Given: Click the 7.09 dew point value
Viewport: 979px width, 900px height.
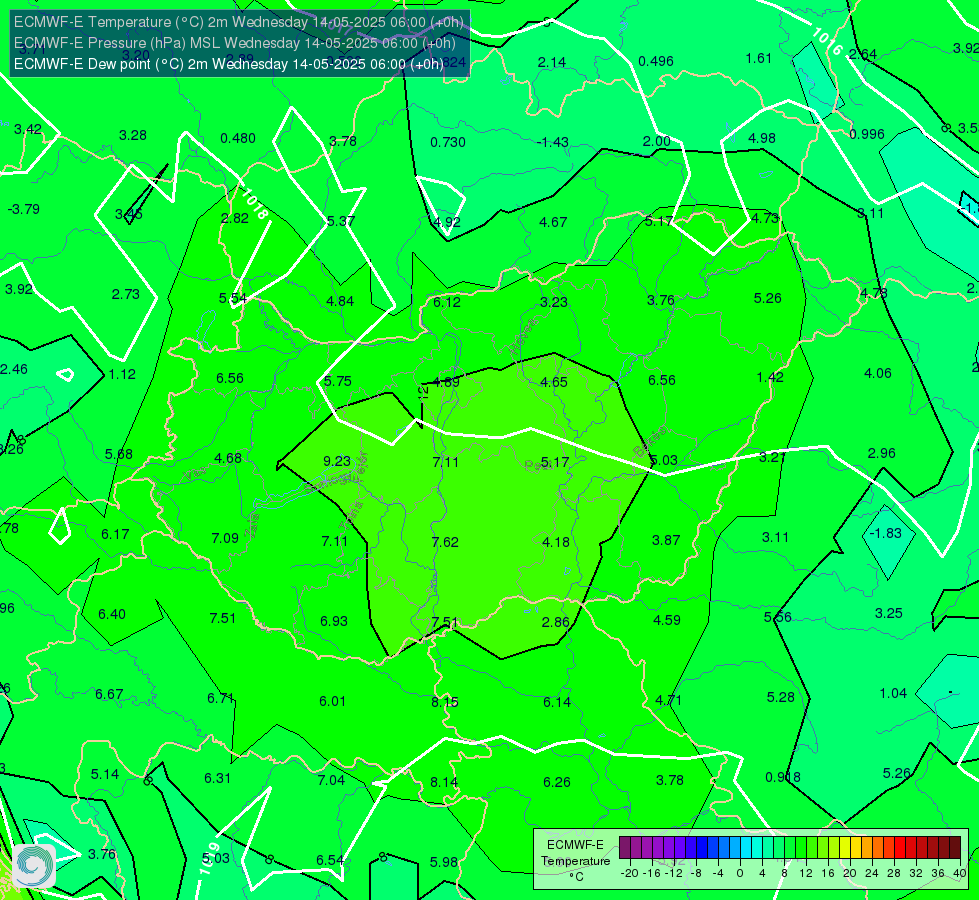Looking at the screenshot, I should (x=225, y=538).
